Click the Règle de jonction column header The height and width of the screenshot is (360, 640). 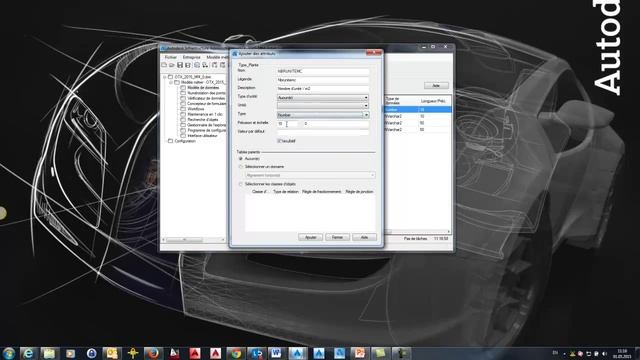[x=359, y=191]
